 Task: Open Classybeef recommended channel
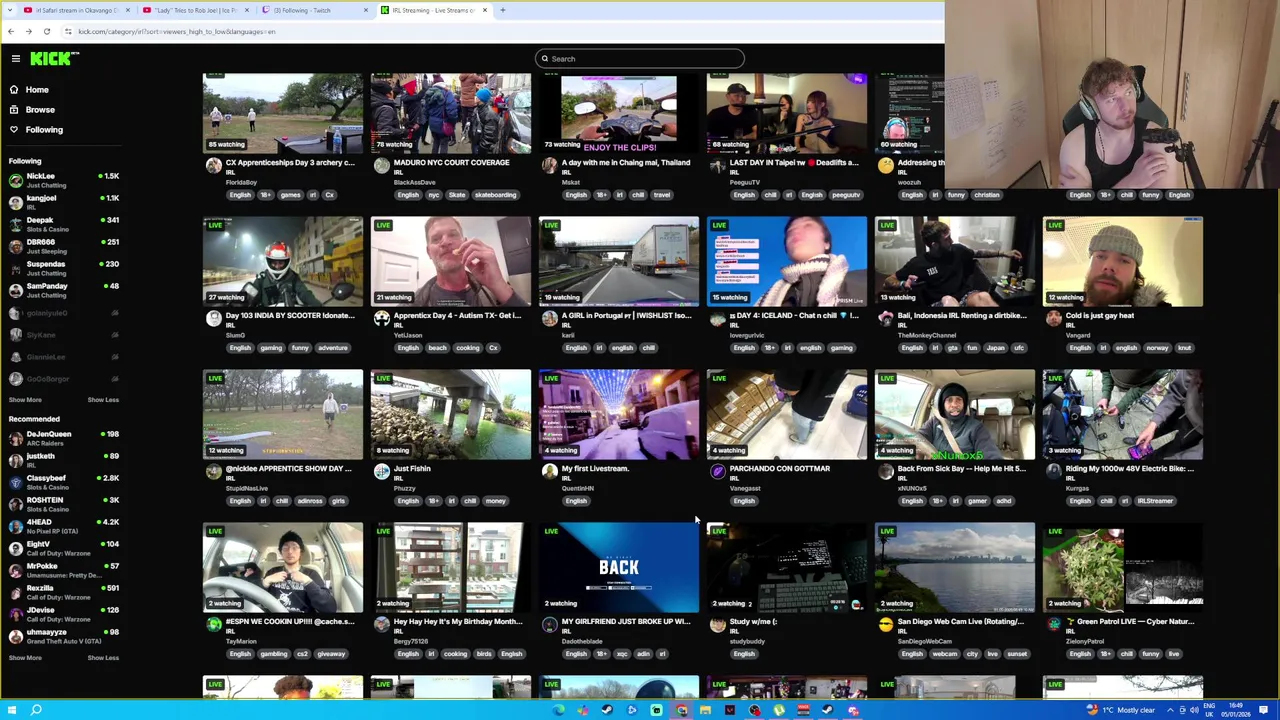tap(62, 482)
